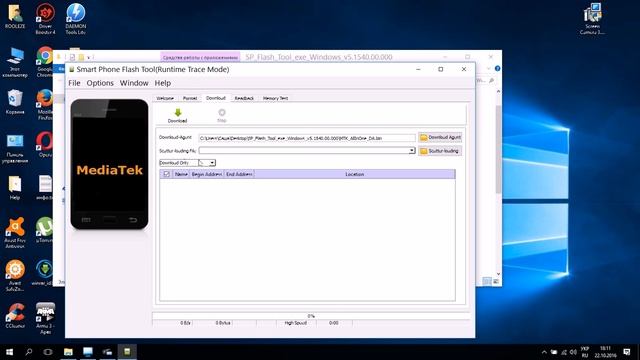Click the taskbar Search magnifier icon
Viewport: 640px width, 360px height.
point(29,352)
